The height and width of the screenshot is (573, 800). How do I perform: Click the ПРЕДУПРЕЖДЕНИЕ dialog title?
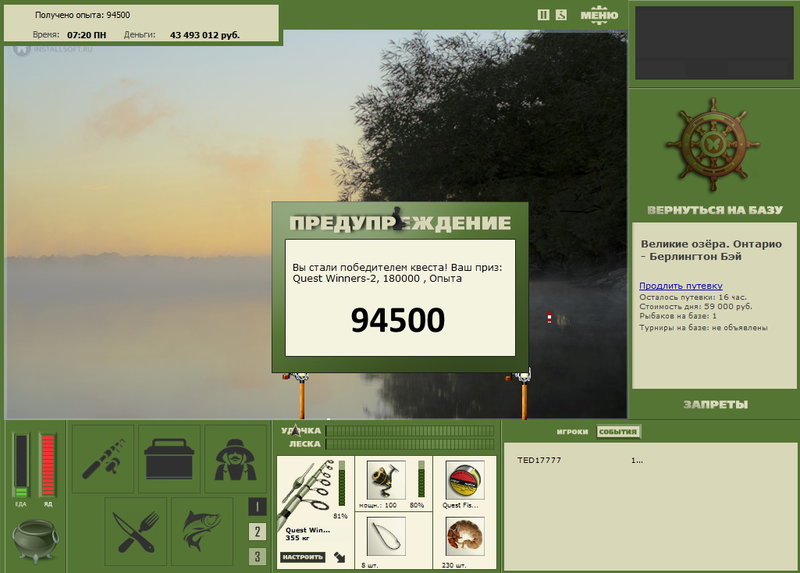click(x=400, y=222)
